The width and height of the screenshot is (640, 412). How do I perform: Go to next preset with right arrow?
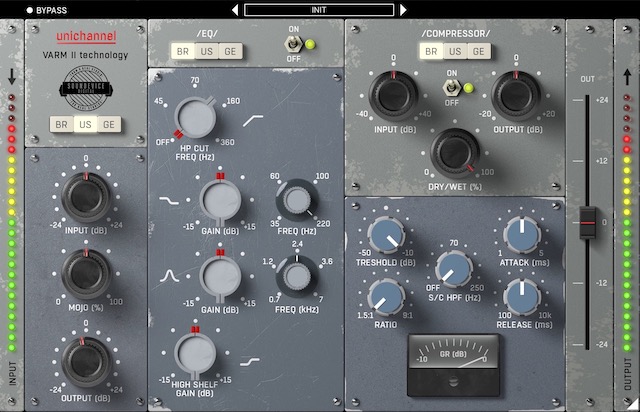pyautogui.click(x=404, y=10)
